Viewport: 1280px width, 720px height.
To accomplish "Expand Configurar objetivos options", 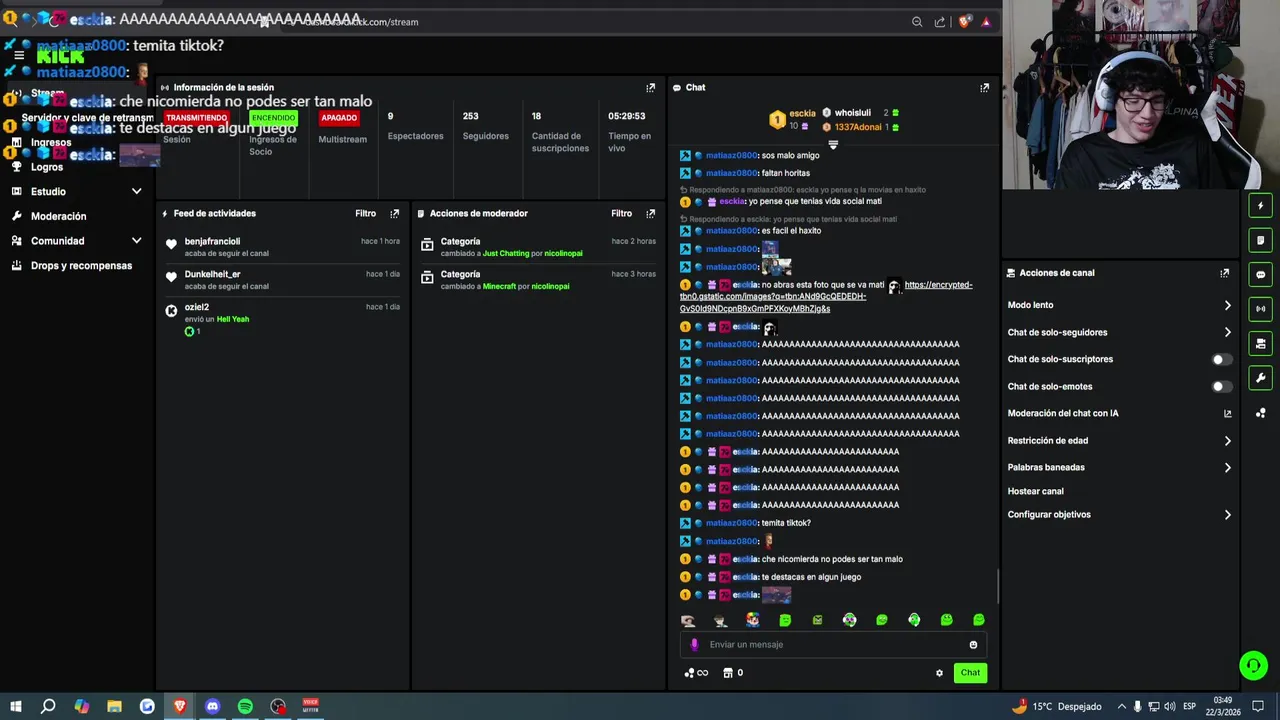I will 1227,515.
